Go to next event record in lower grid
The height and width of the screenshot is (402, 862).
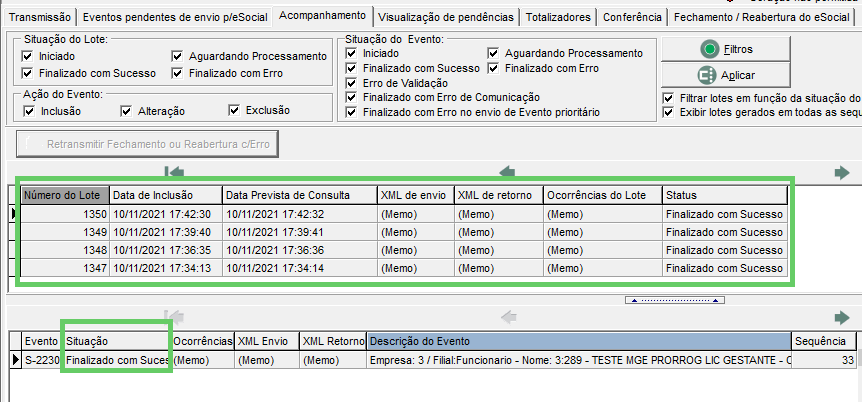[842, 317]
